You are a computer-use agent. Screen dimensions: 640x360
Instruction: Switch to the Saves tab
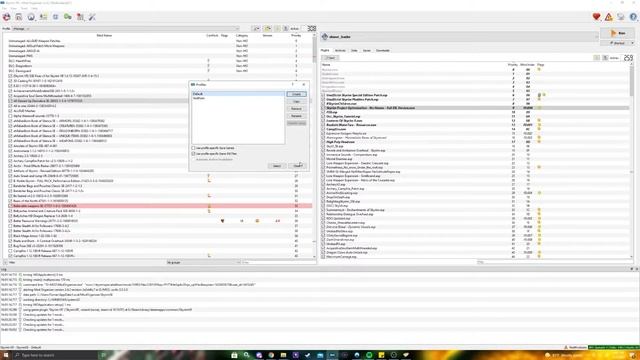367,50
